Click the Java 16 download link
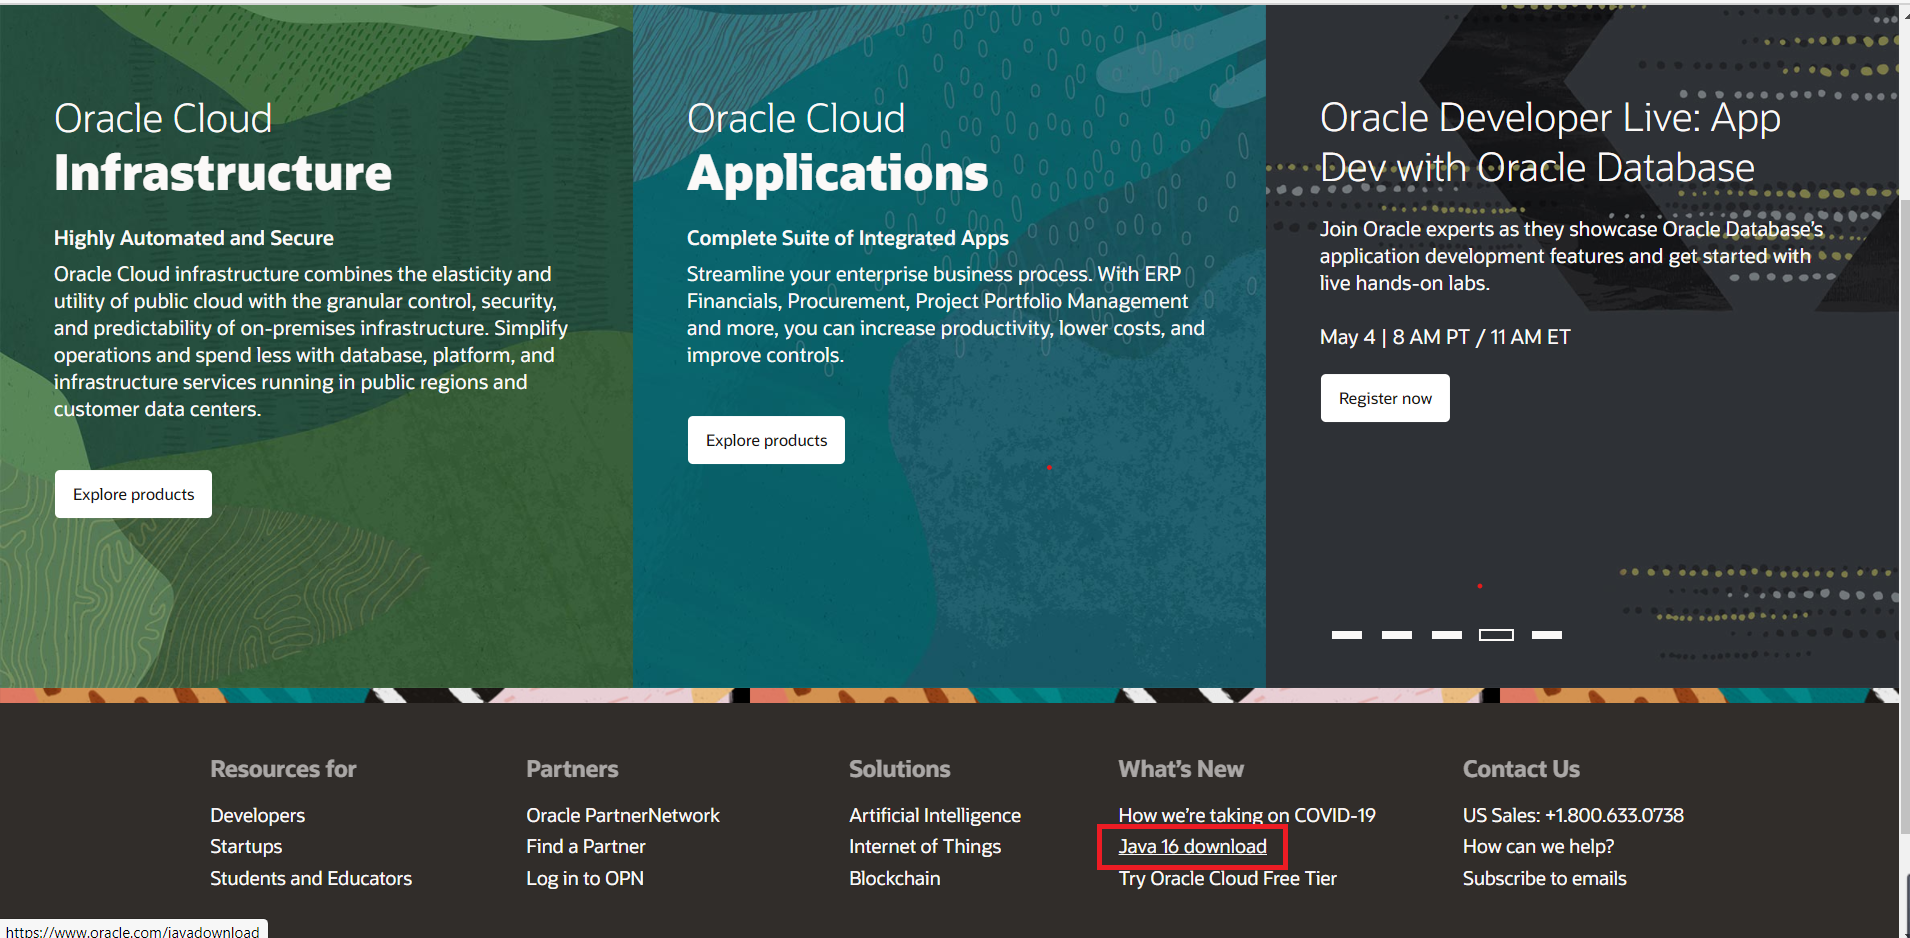Screen dimensions: 1910x938 (x=1193, y=846)
